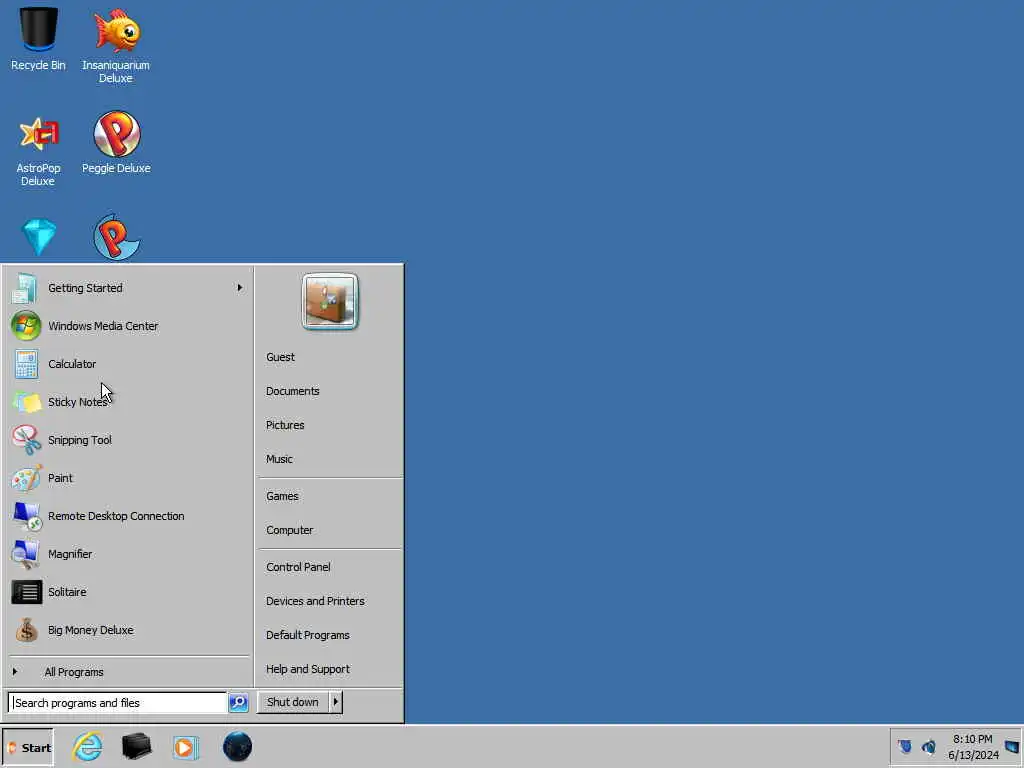Open Insaniquarium Deluxe desktop icon

click(116, 46)
